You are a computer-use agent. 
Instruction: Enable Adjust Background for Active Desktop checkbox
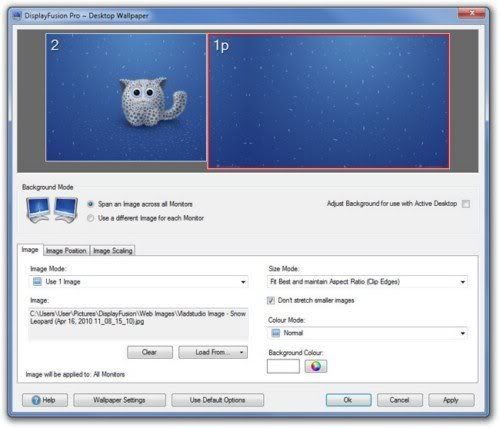466,204
